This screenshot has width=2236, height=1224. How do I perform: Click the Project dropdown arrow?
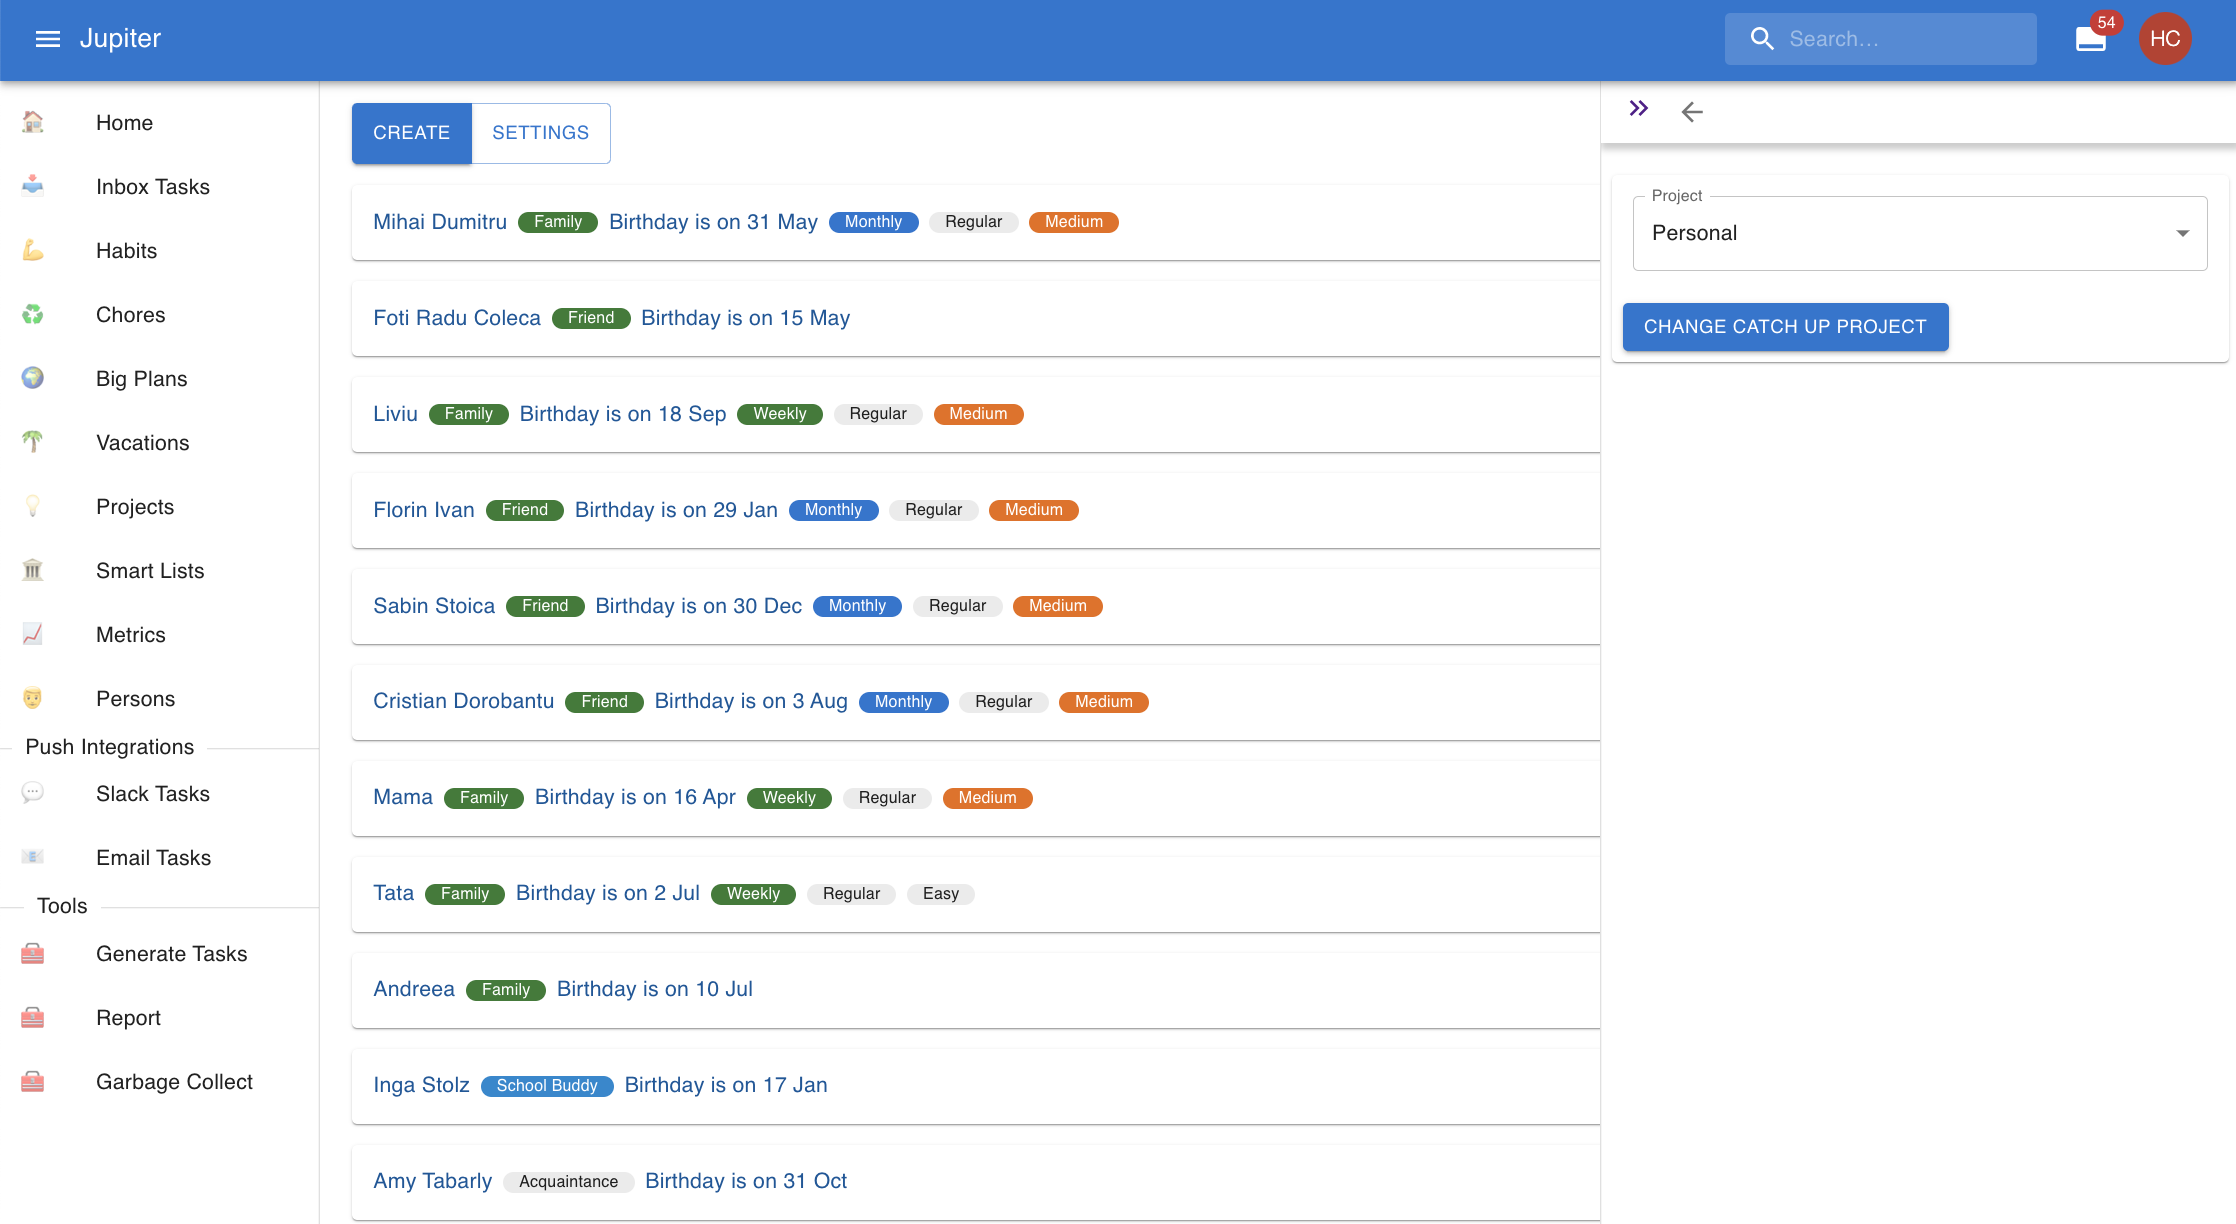pos(2182,233)
